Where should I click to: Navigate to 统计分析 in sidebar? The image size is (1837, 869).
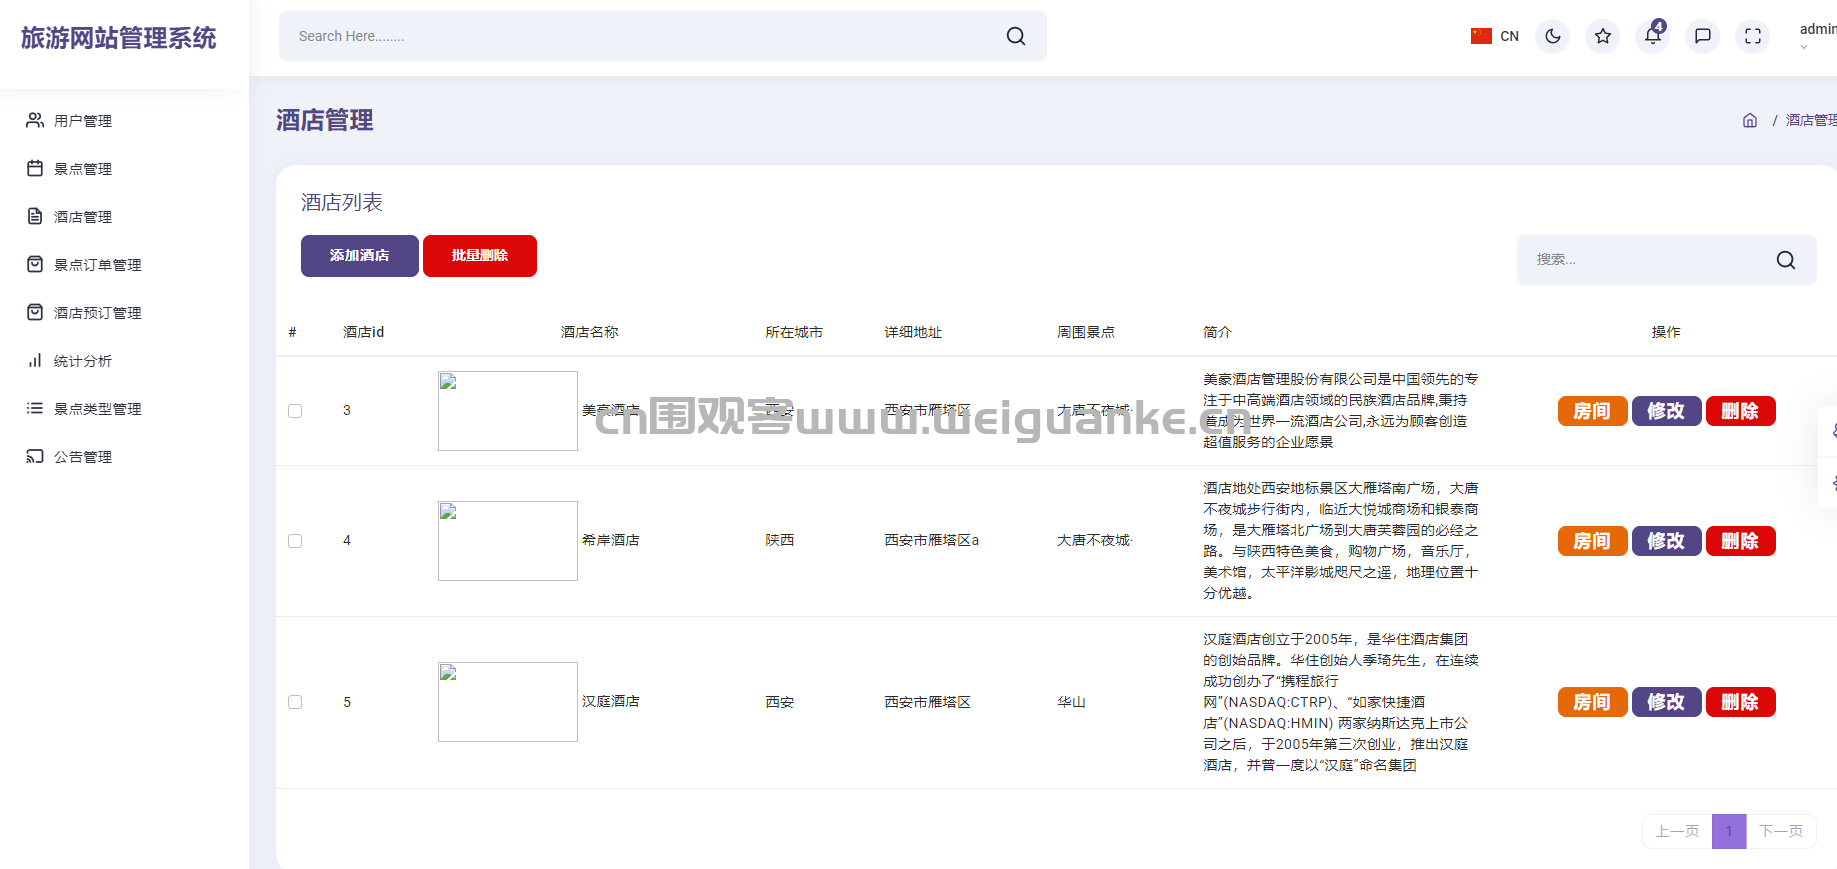tap(83, 361)
